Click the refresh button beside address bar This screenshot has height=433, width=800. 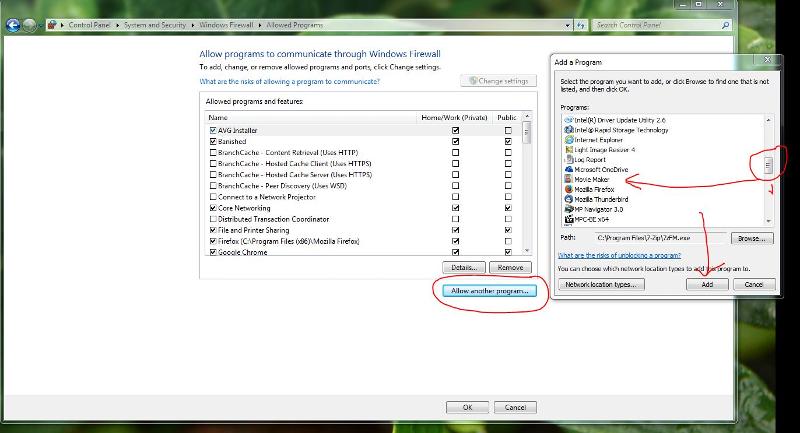tap(581, 24)
